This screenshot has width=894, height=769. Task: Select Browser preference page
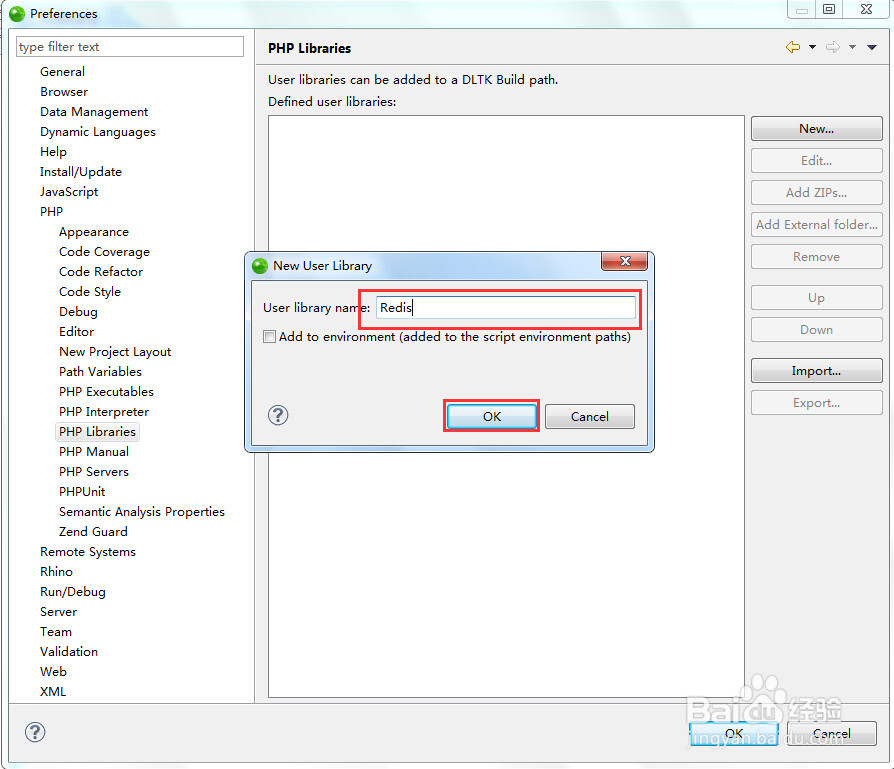tap(64, 92)
